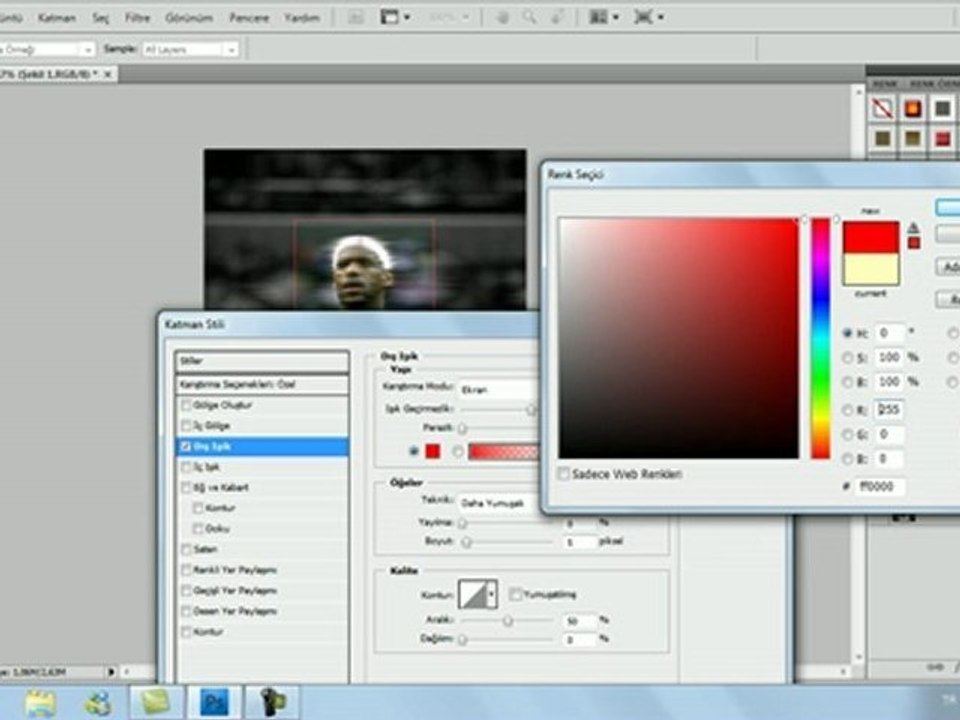Select the Zoom tool in top bar

tap(529, 17)
